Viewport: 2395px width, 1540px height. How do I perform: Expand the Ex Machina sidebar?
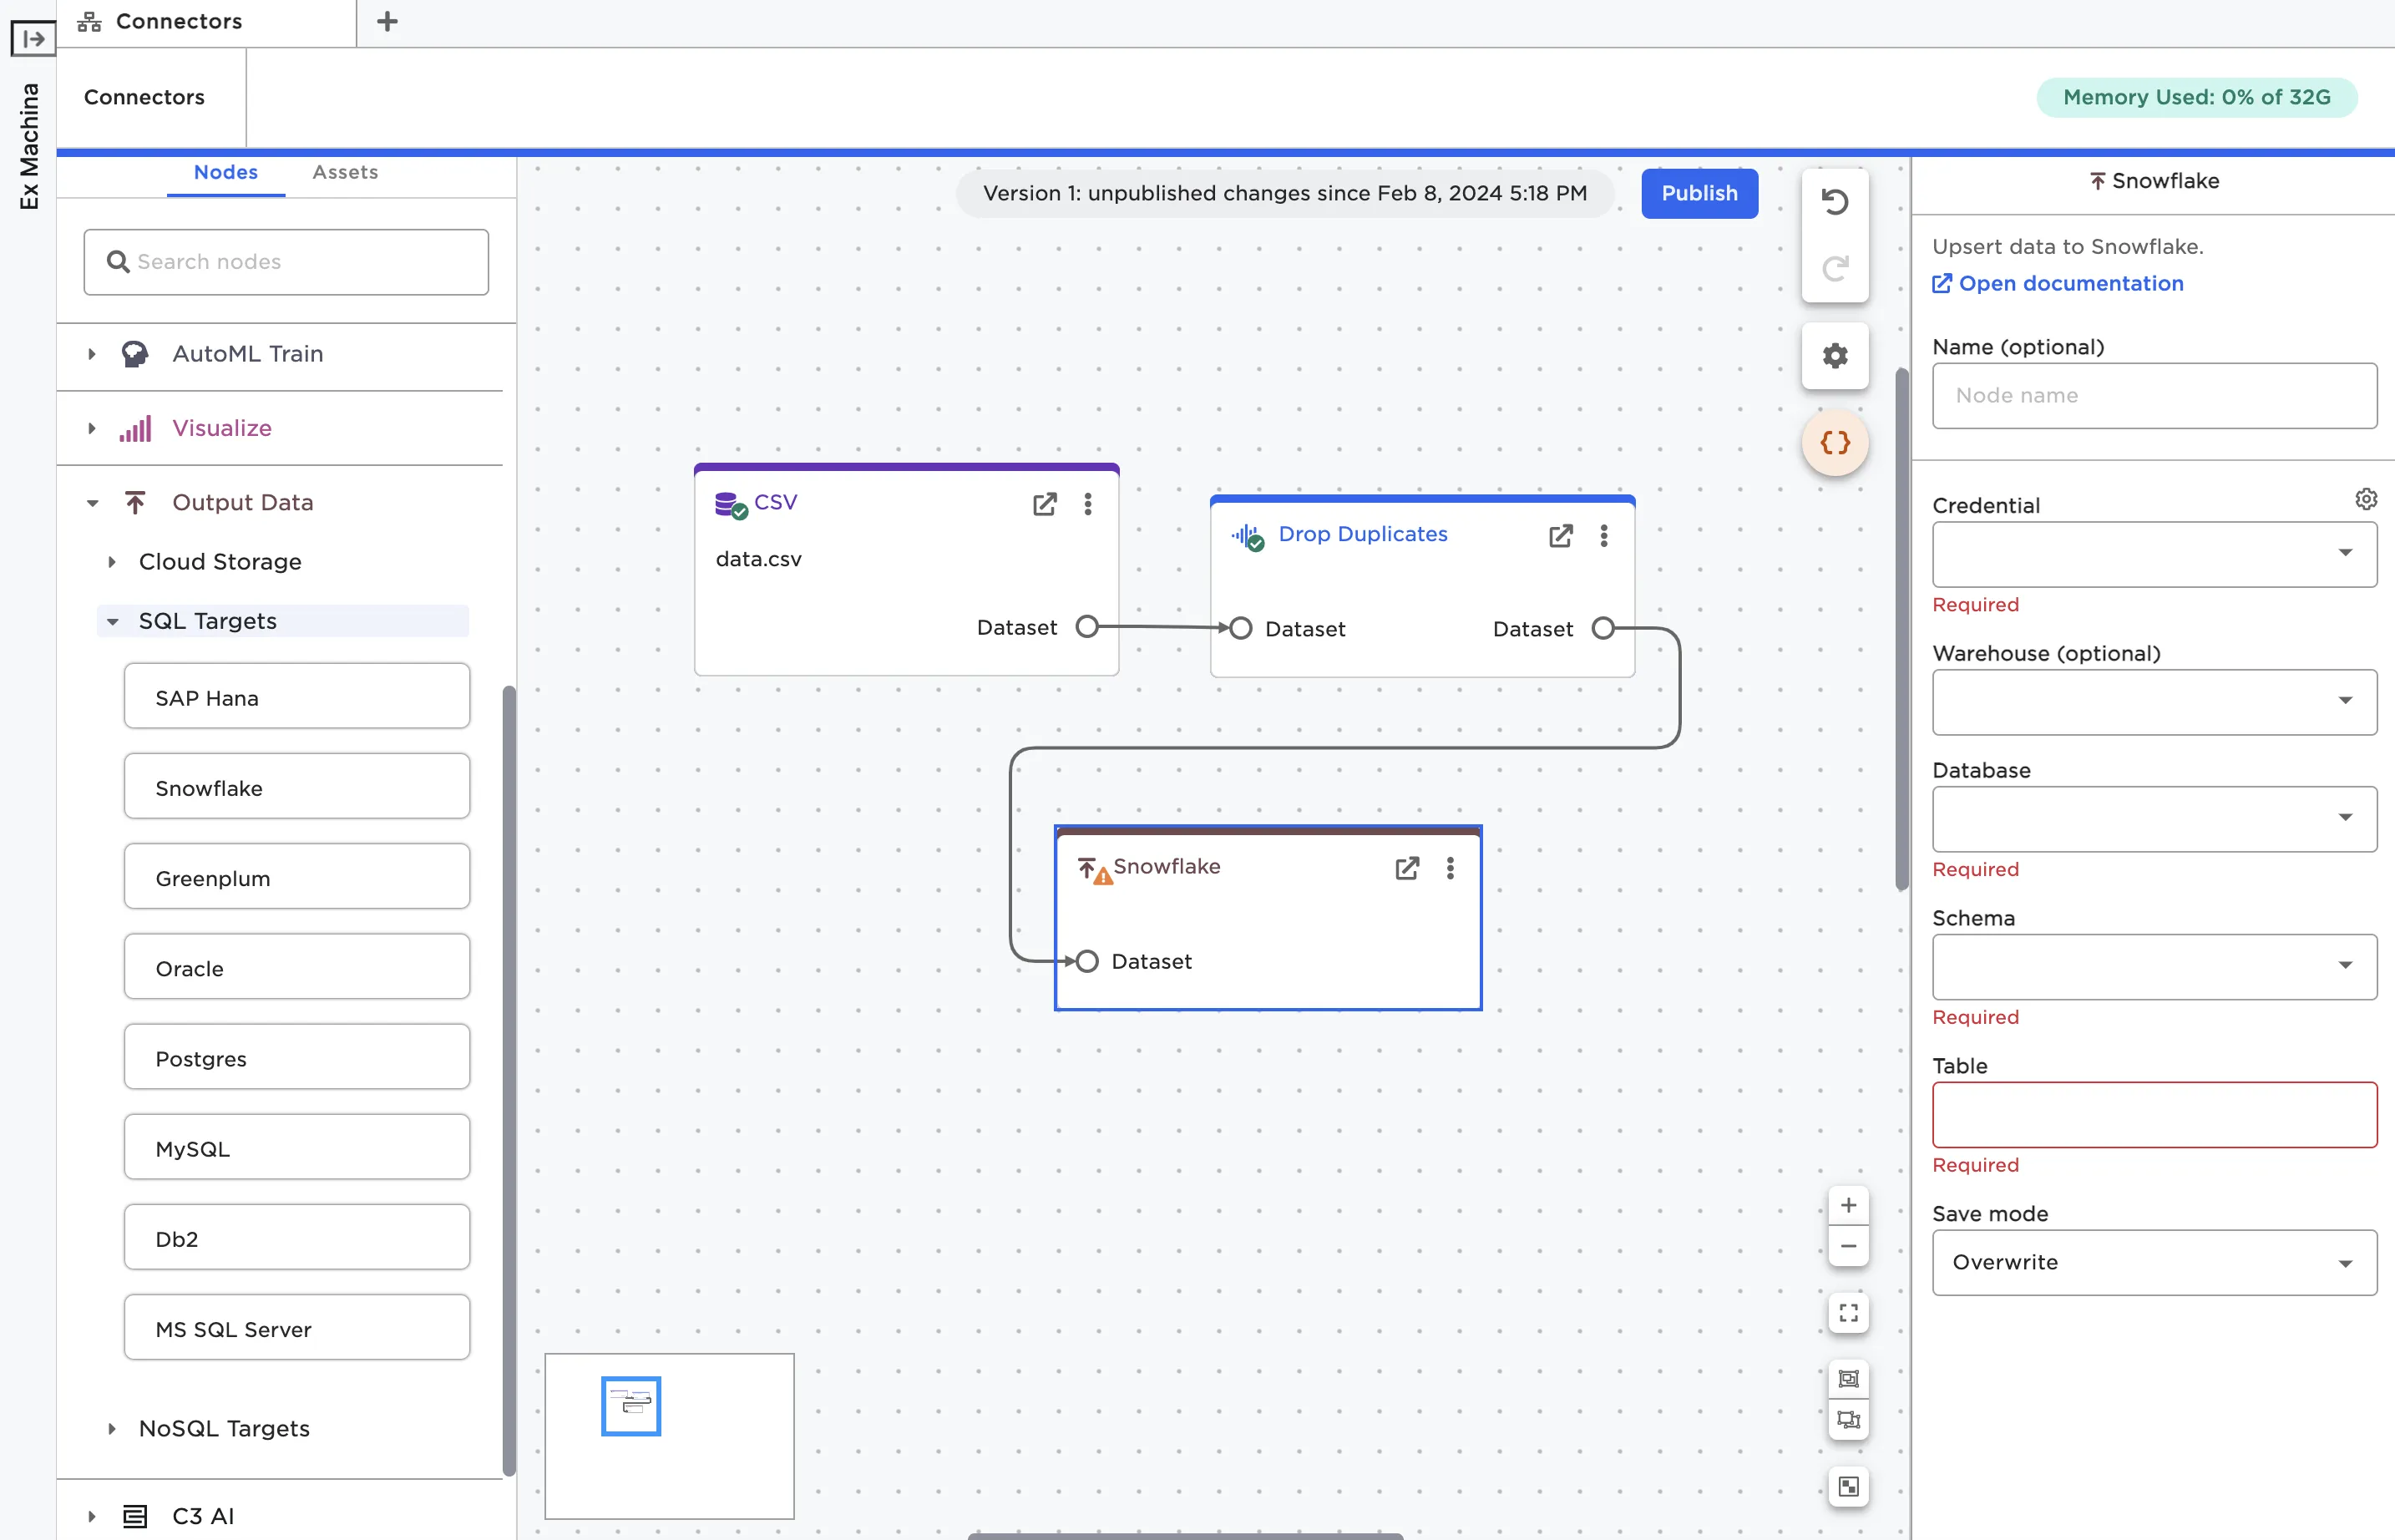pos(32,39)
